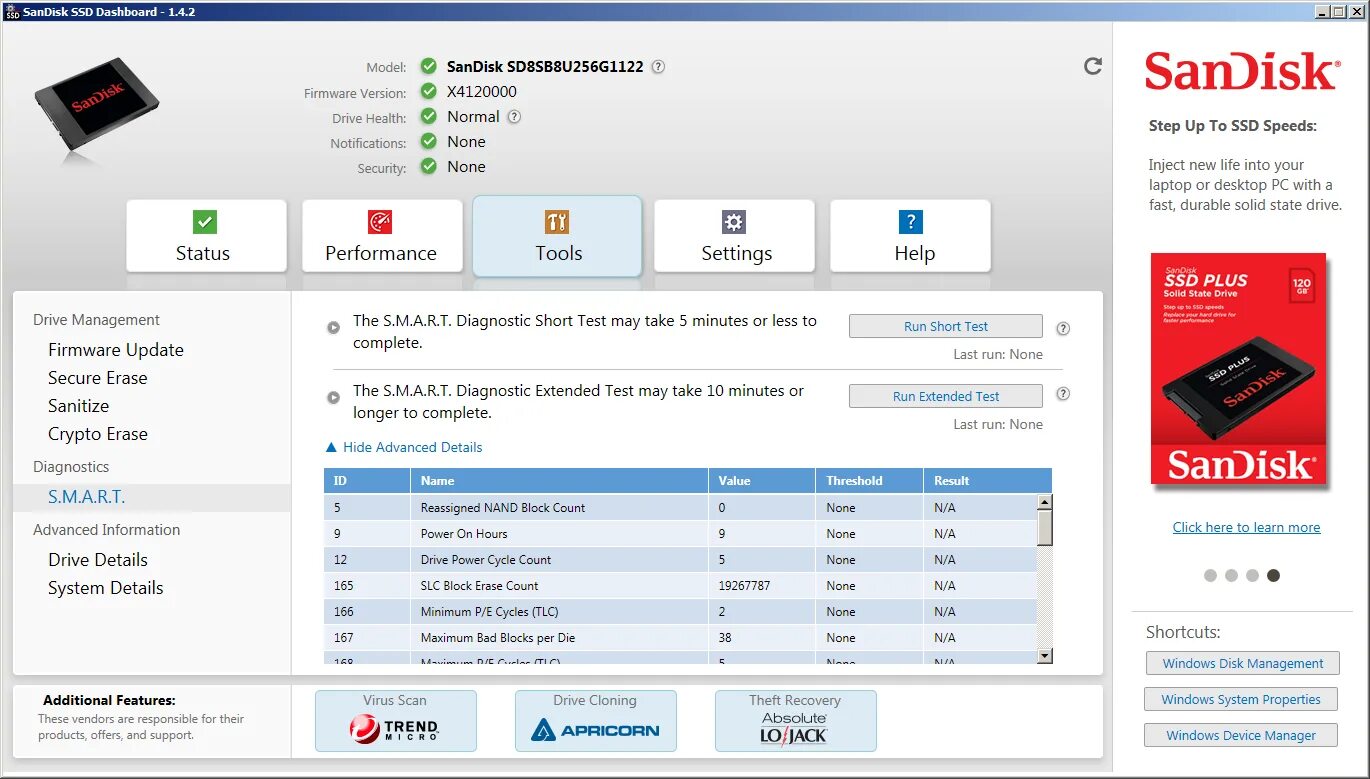Click the model name SanDisk SD8SB8U256G1122
This screenshot has width=1370, height=779.
click(545, 67)
